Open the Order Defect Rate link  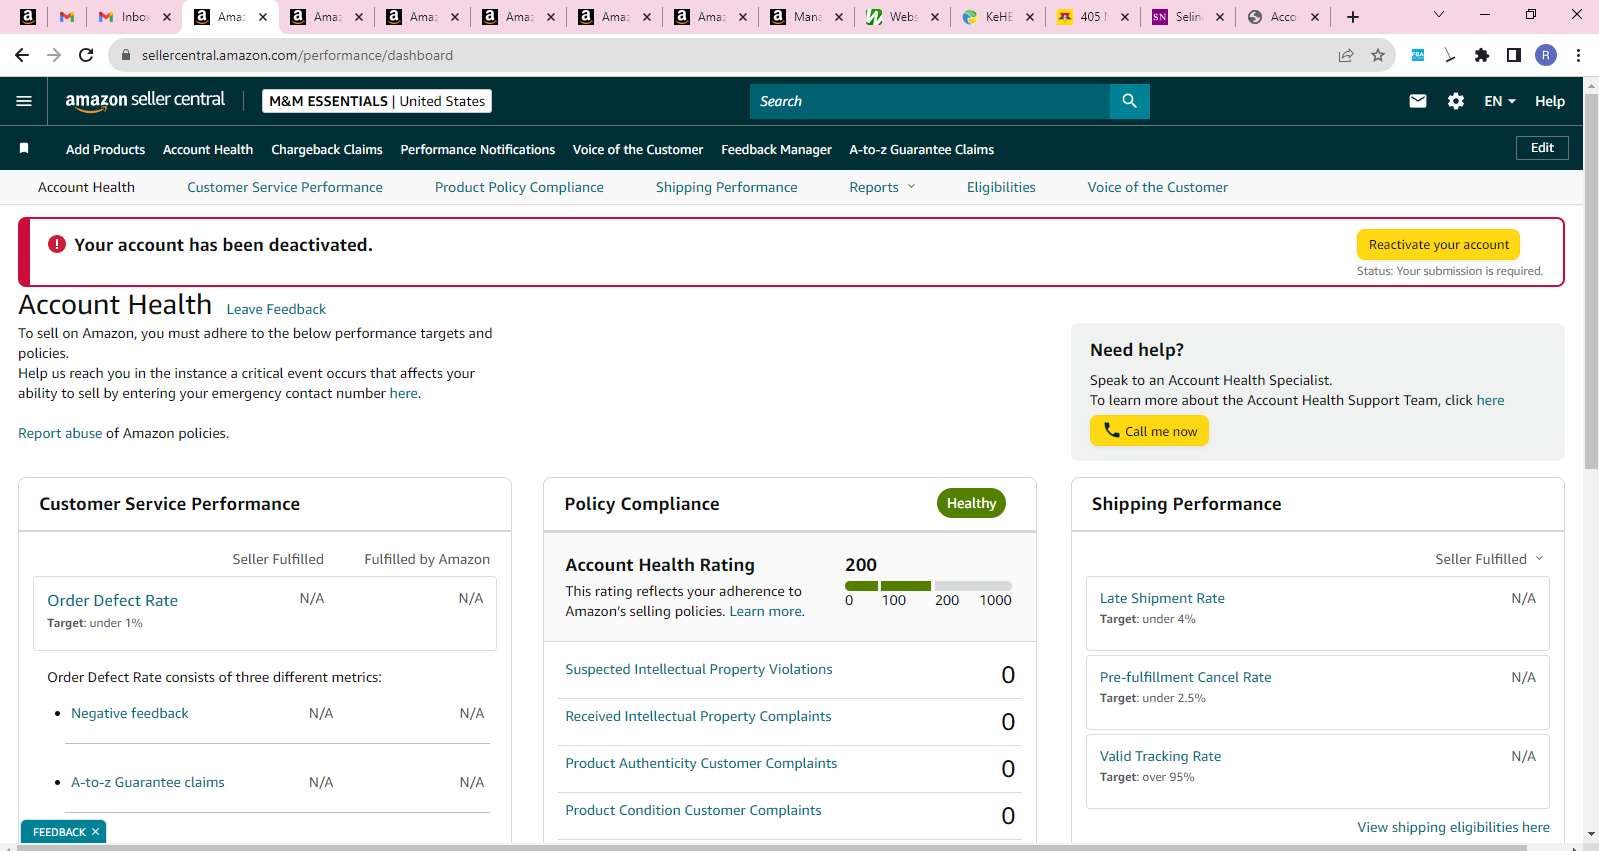(113, 600)
